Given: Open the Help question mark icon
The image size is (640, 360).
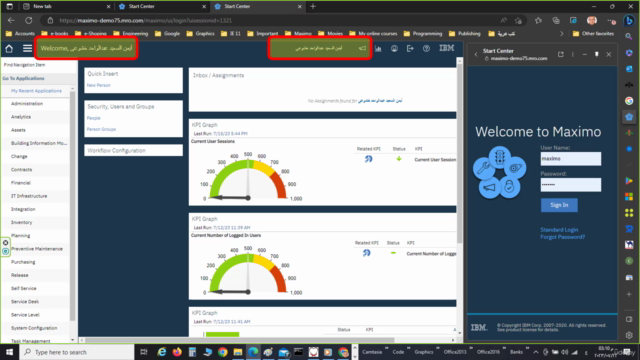Looking at the screenshot, I should tap(426, 49).
